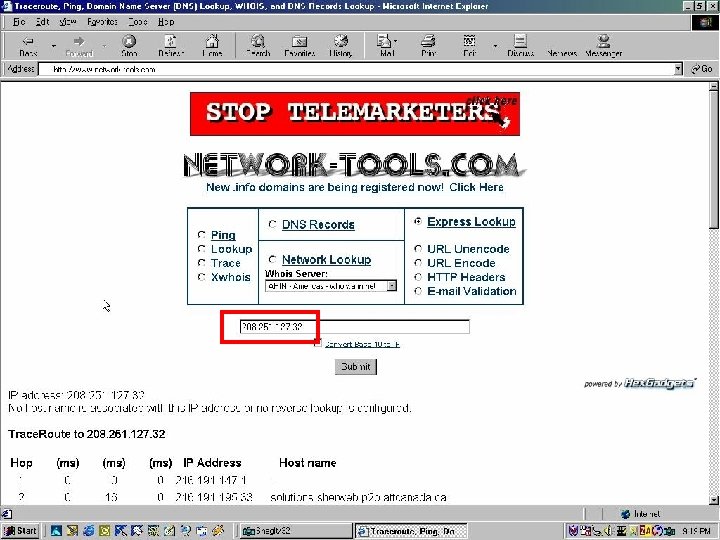Click the Mail toolbar button

click(x=385, y=46)
